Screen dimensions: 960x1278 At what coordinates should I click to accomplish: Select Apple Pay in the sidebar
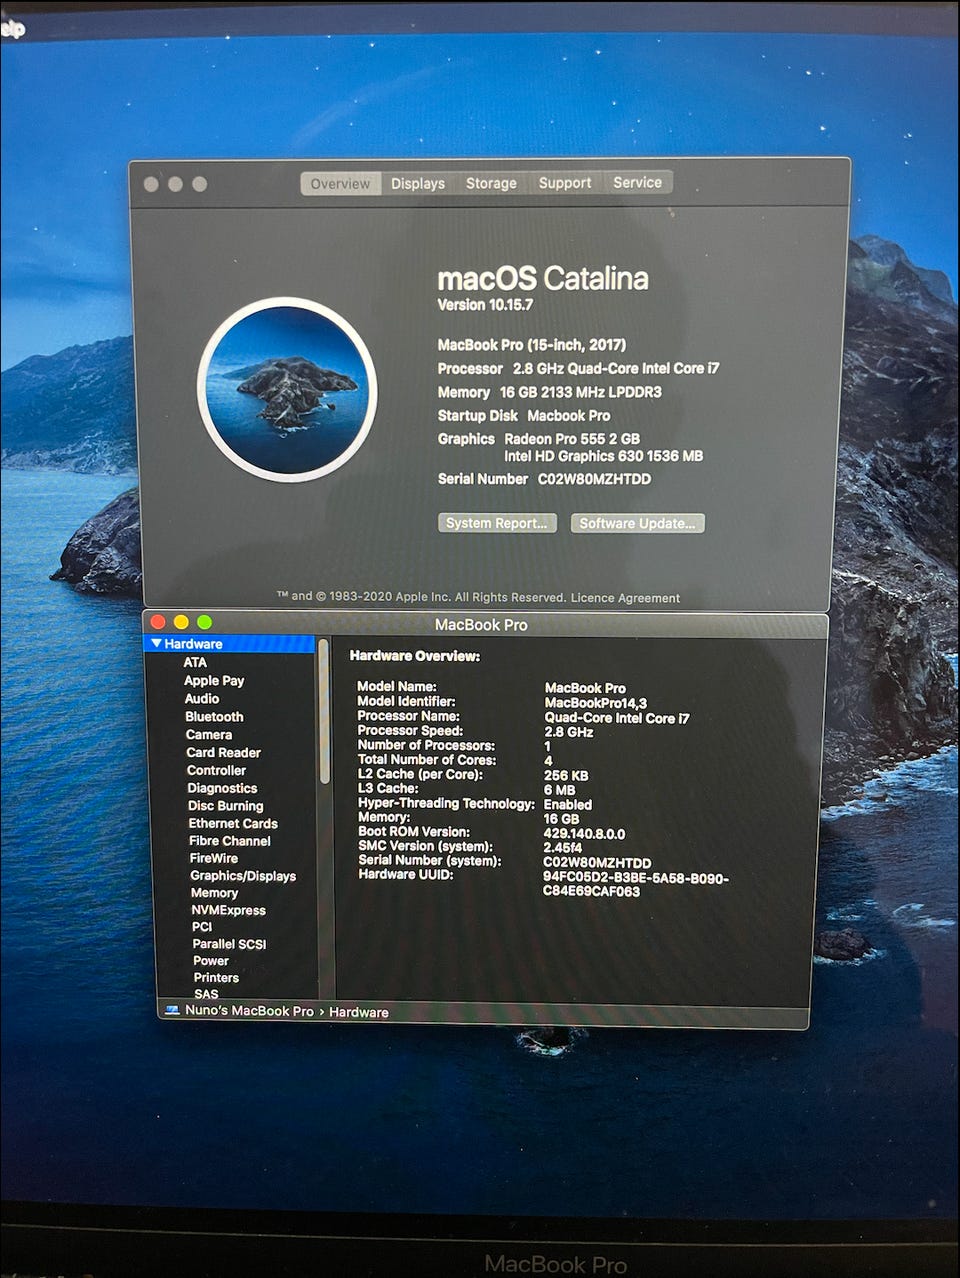click(214, 680)
